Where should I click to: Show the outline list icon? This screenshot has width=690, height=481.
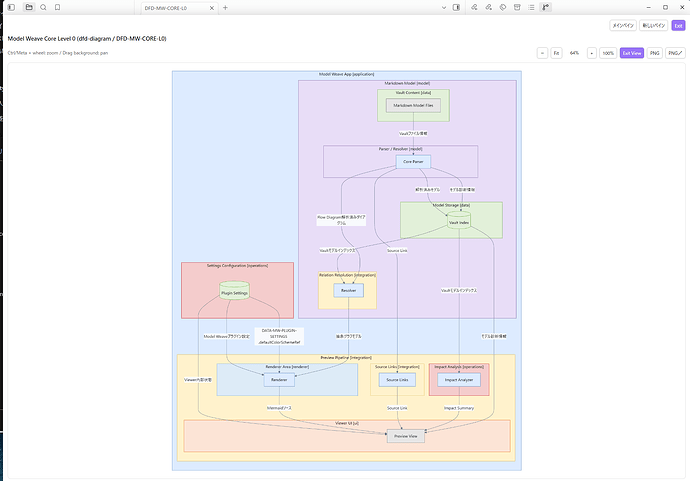(531, 7)
